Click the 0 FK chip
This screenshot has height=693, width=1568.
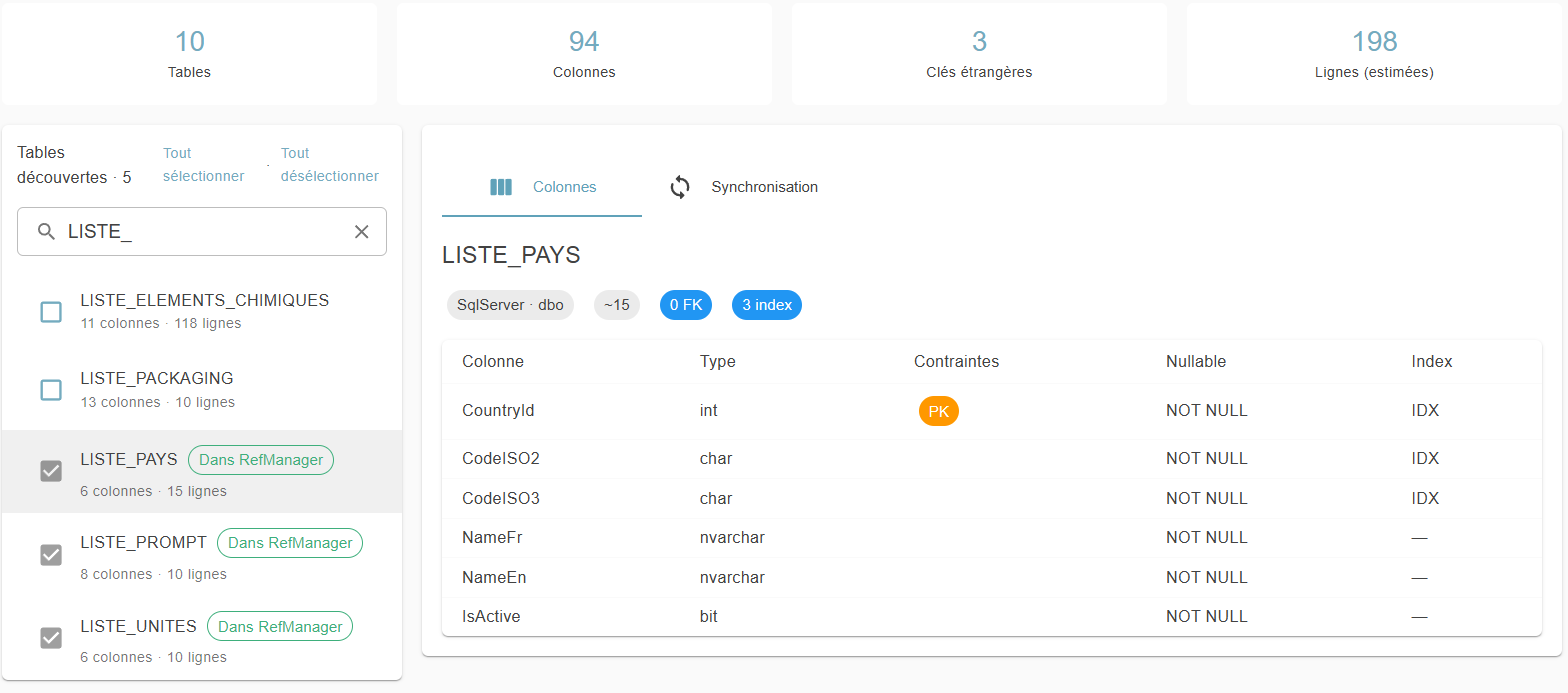point(686,305)
